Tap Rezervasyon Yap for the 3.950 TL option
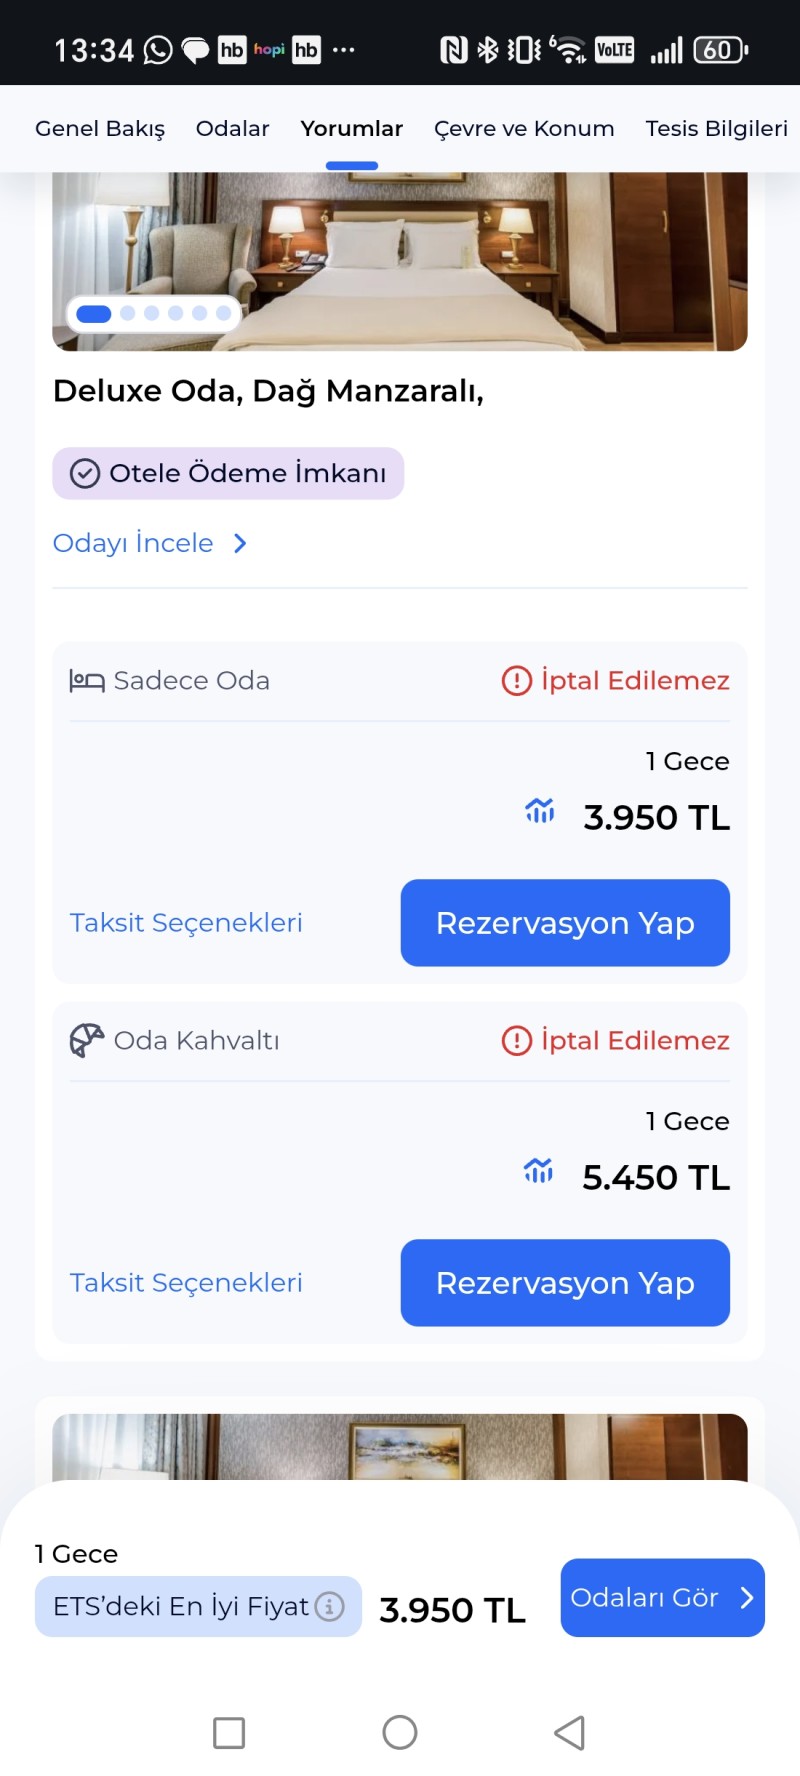The height and width of the screenshot is (1776, 800). coord(565,923)
